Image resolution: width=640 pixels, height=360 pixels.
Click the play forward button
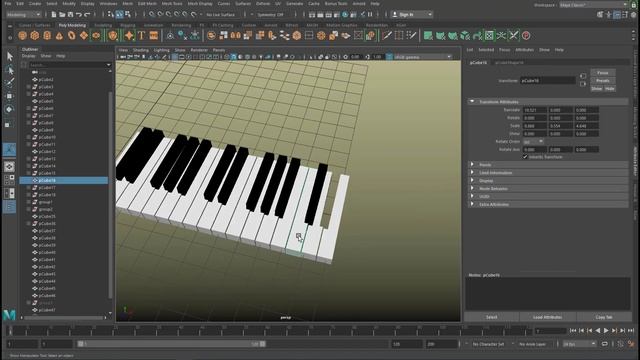[606, 330]
